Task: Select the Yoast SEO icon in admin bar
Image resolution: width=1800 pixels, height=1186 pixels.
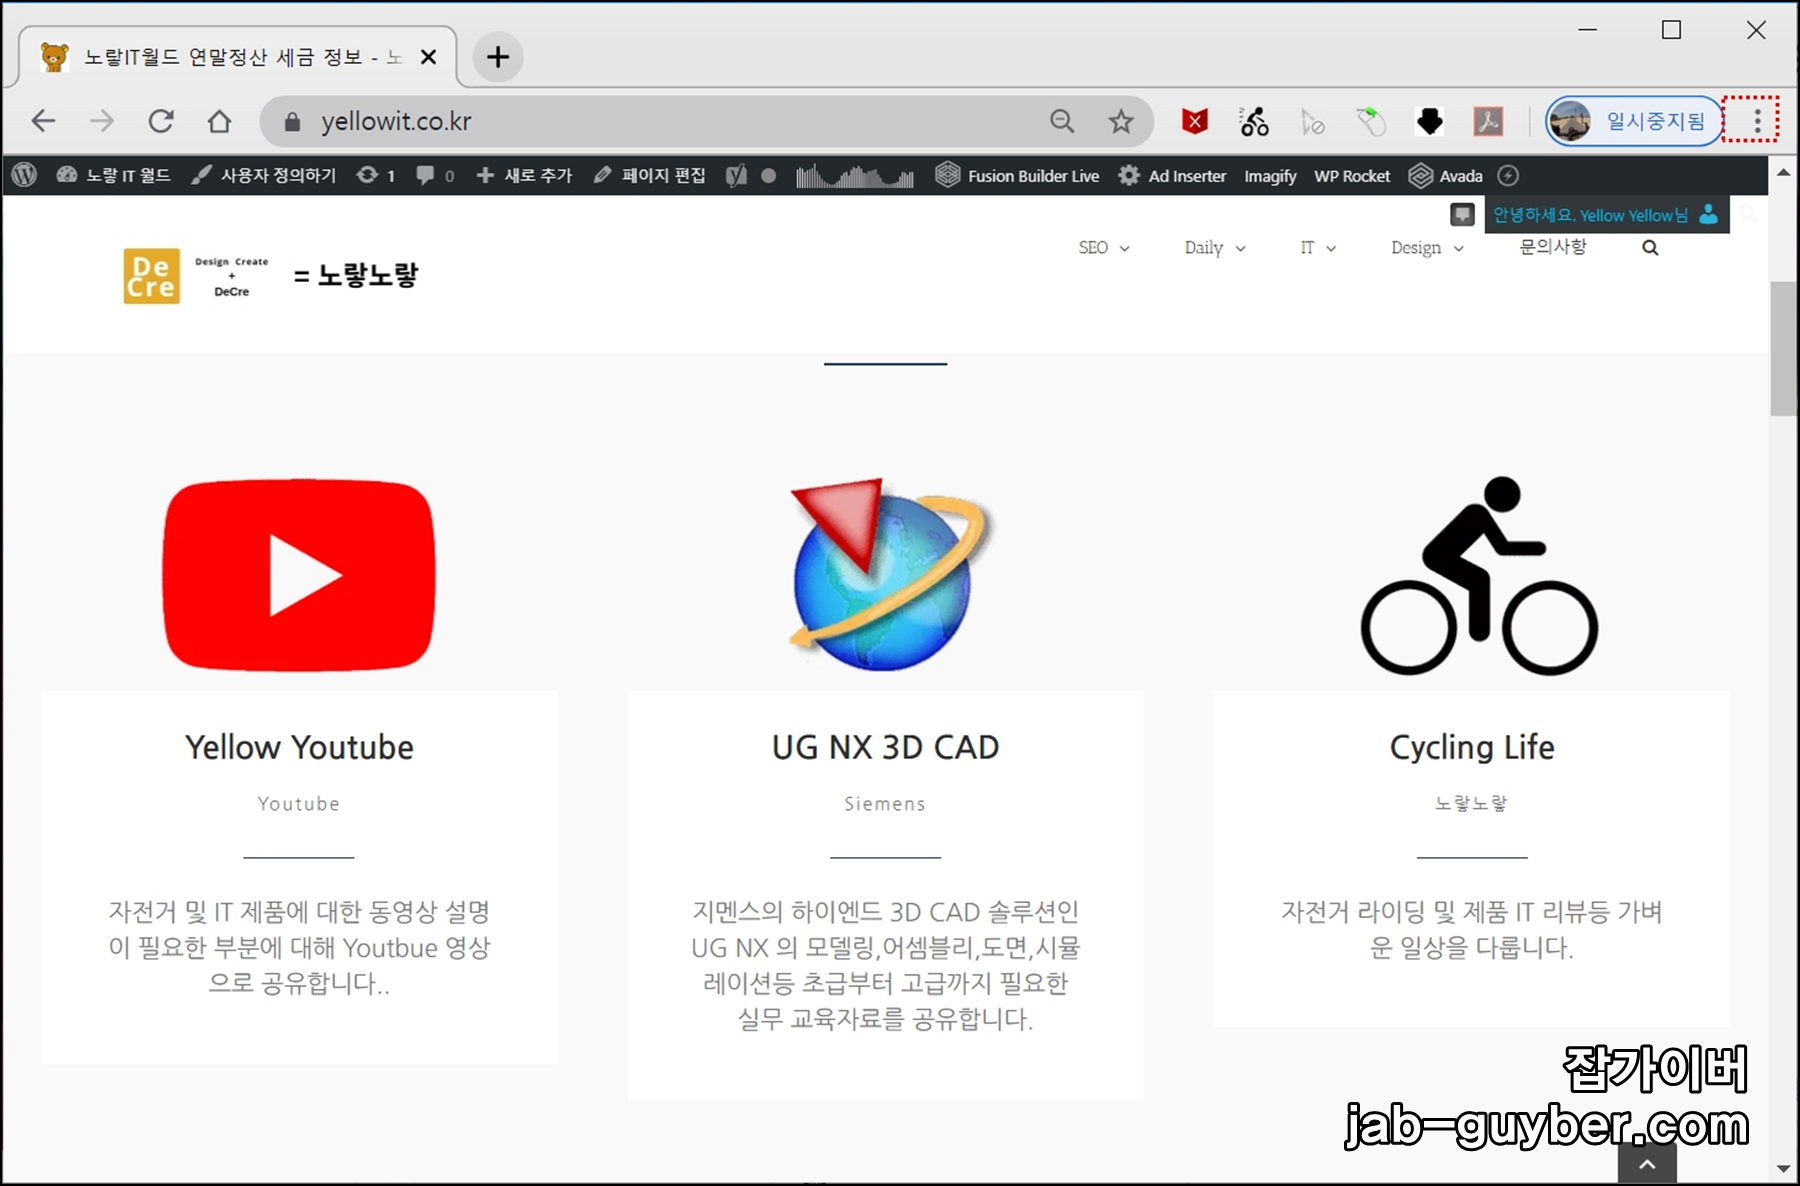Action: (x=738, y=175)
